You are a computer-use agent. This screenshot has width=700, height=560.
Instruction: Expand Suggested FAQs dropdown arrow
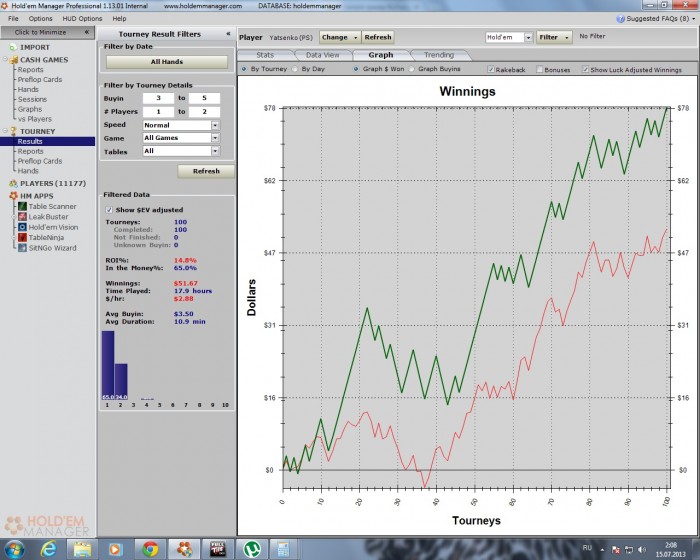tap(694, 19)
